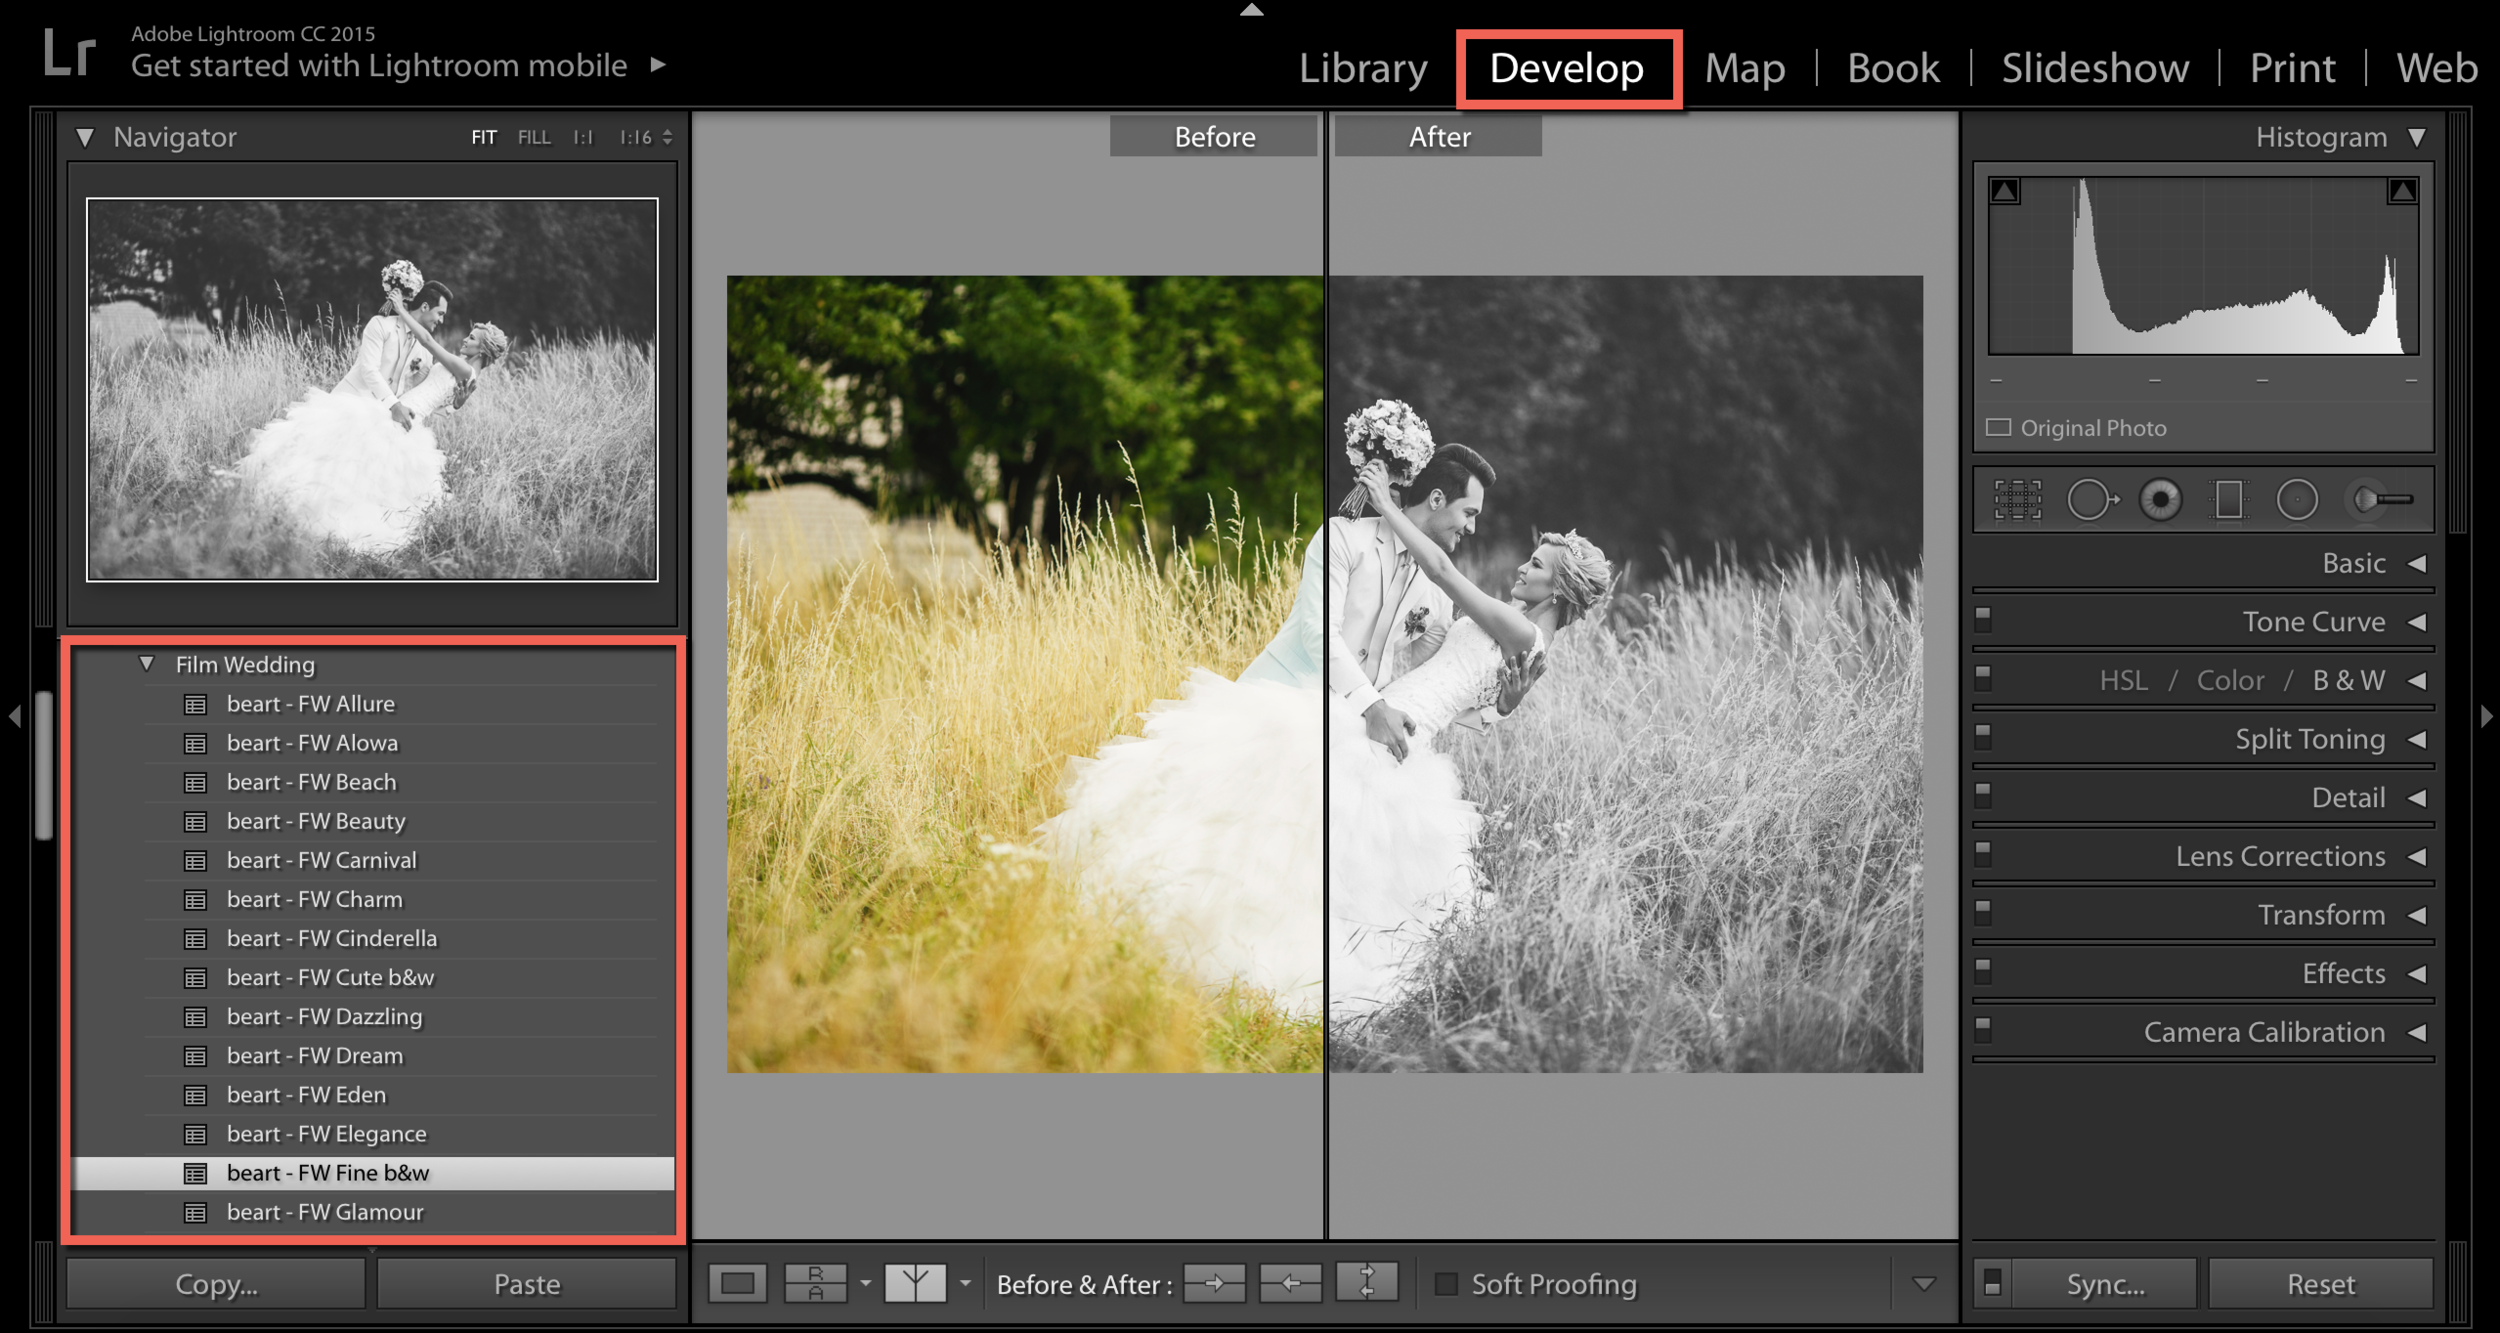
Task: Select the Red Eye Correction tool
Action: click(2160, 499)
